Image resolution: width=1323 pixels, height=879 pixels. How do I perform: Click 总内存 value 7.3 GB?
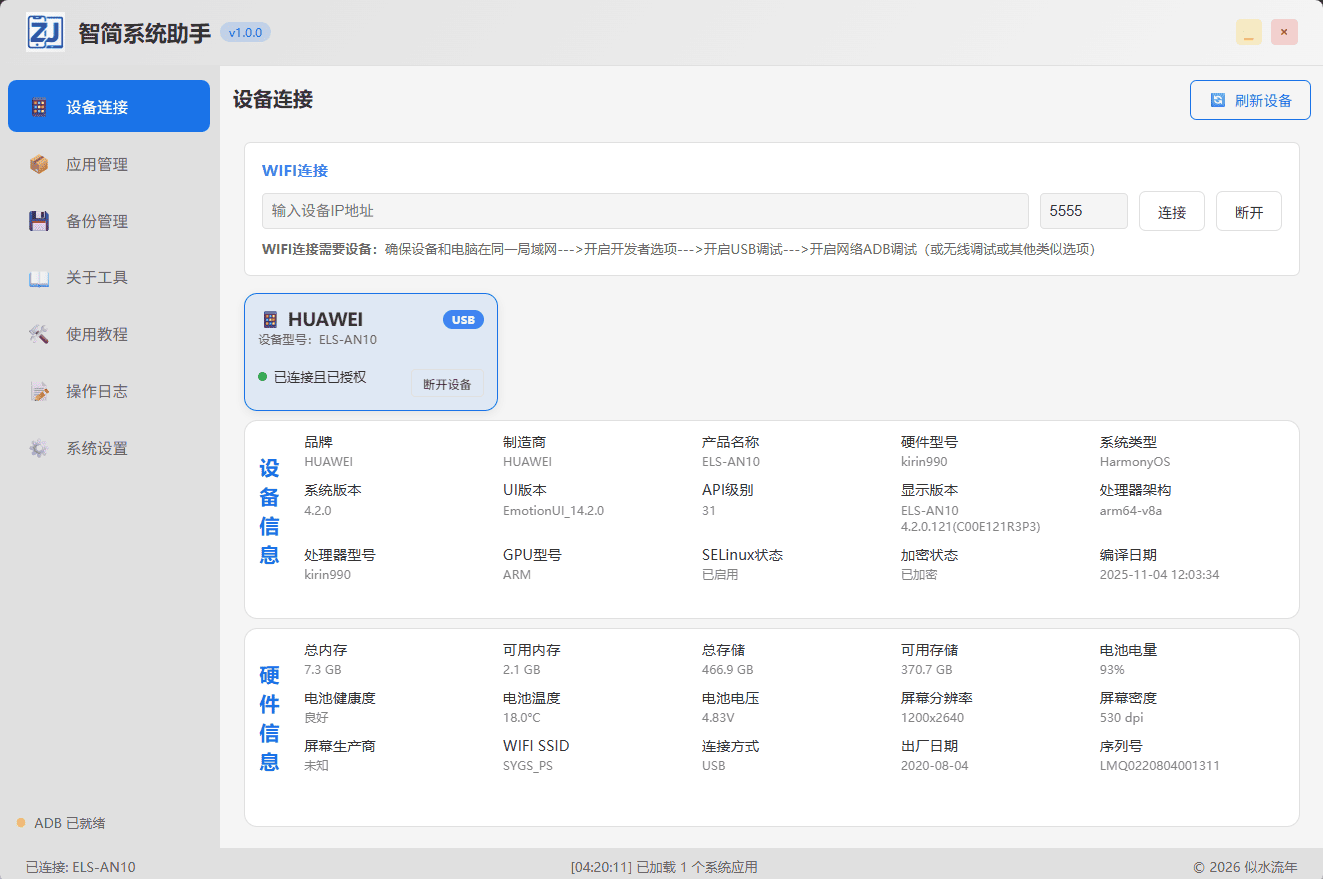[x=323, y=670]
